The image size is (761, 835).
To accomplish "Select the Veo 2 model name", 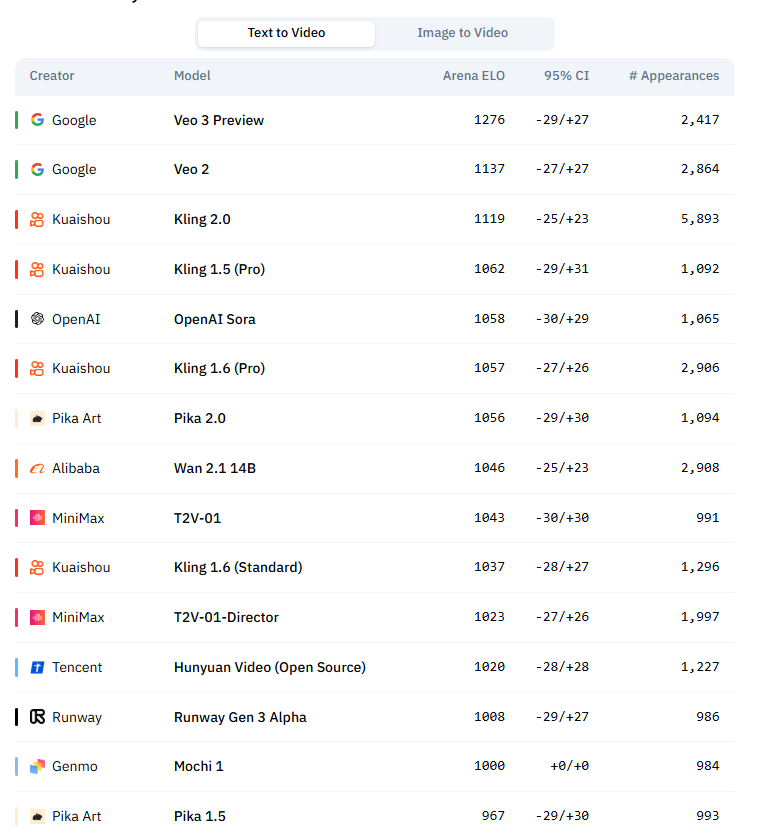I will pos(191,169).
